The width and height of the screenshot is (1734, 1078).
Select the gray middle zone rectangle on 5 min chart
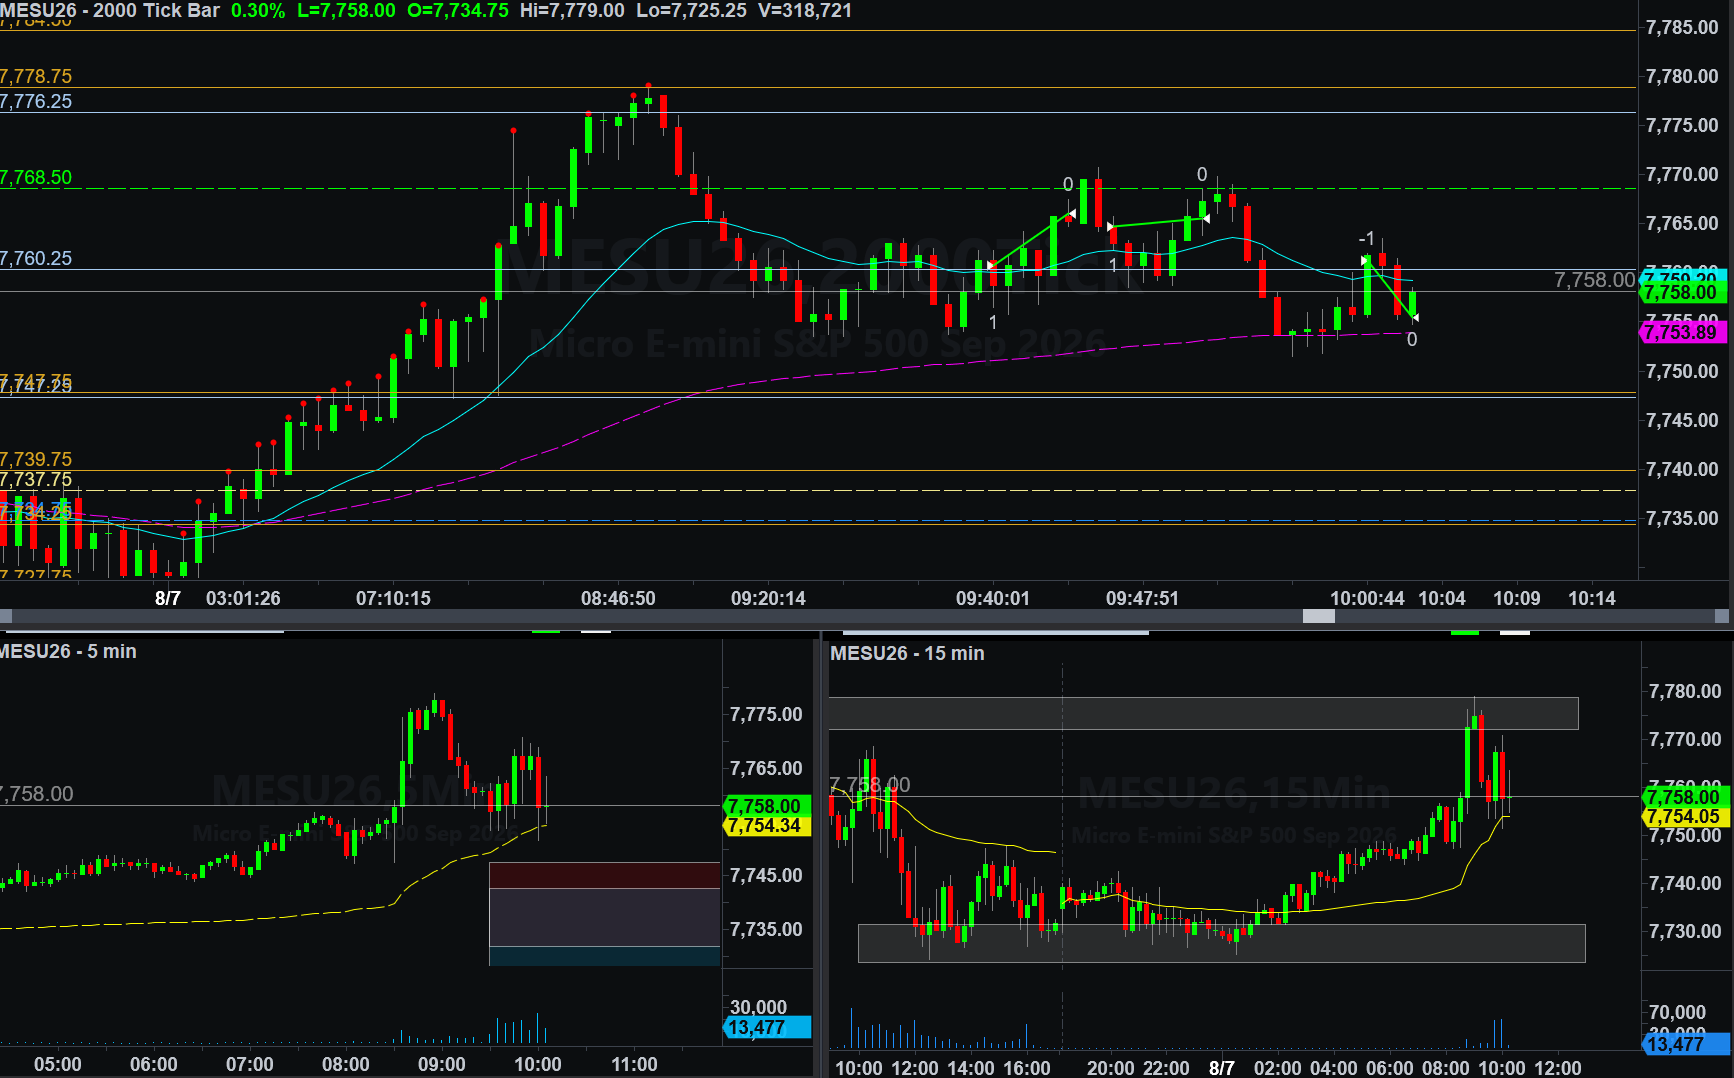tap(604, 917)
